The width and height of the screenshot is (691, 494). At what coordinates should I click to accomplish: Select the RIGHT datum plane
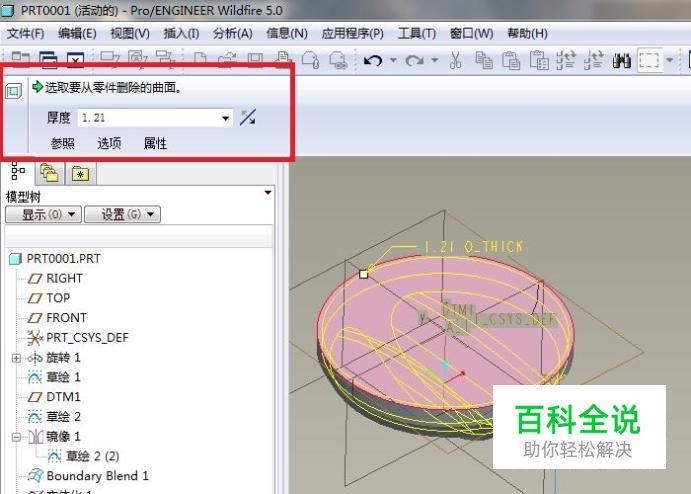click(64, 279)
